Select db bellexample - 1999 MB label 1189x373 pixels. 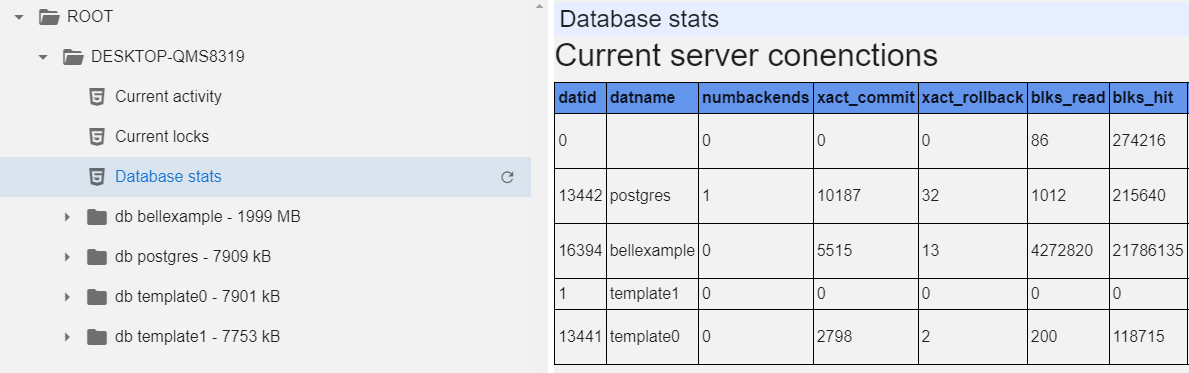208,217
